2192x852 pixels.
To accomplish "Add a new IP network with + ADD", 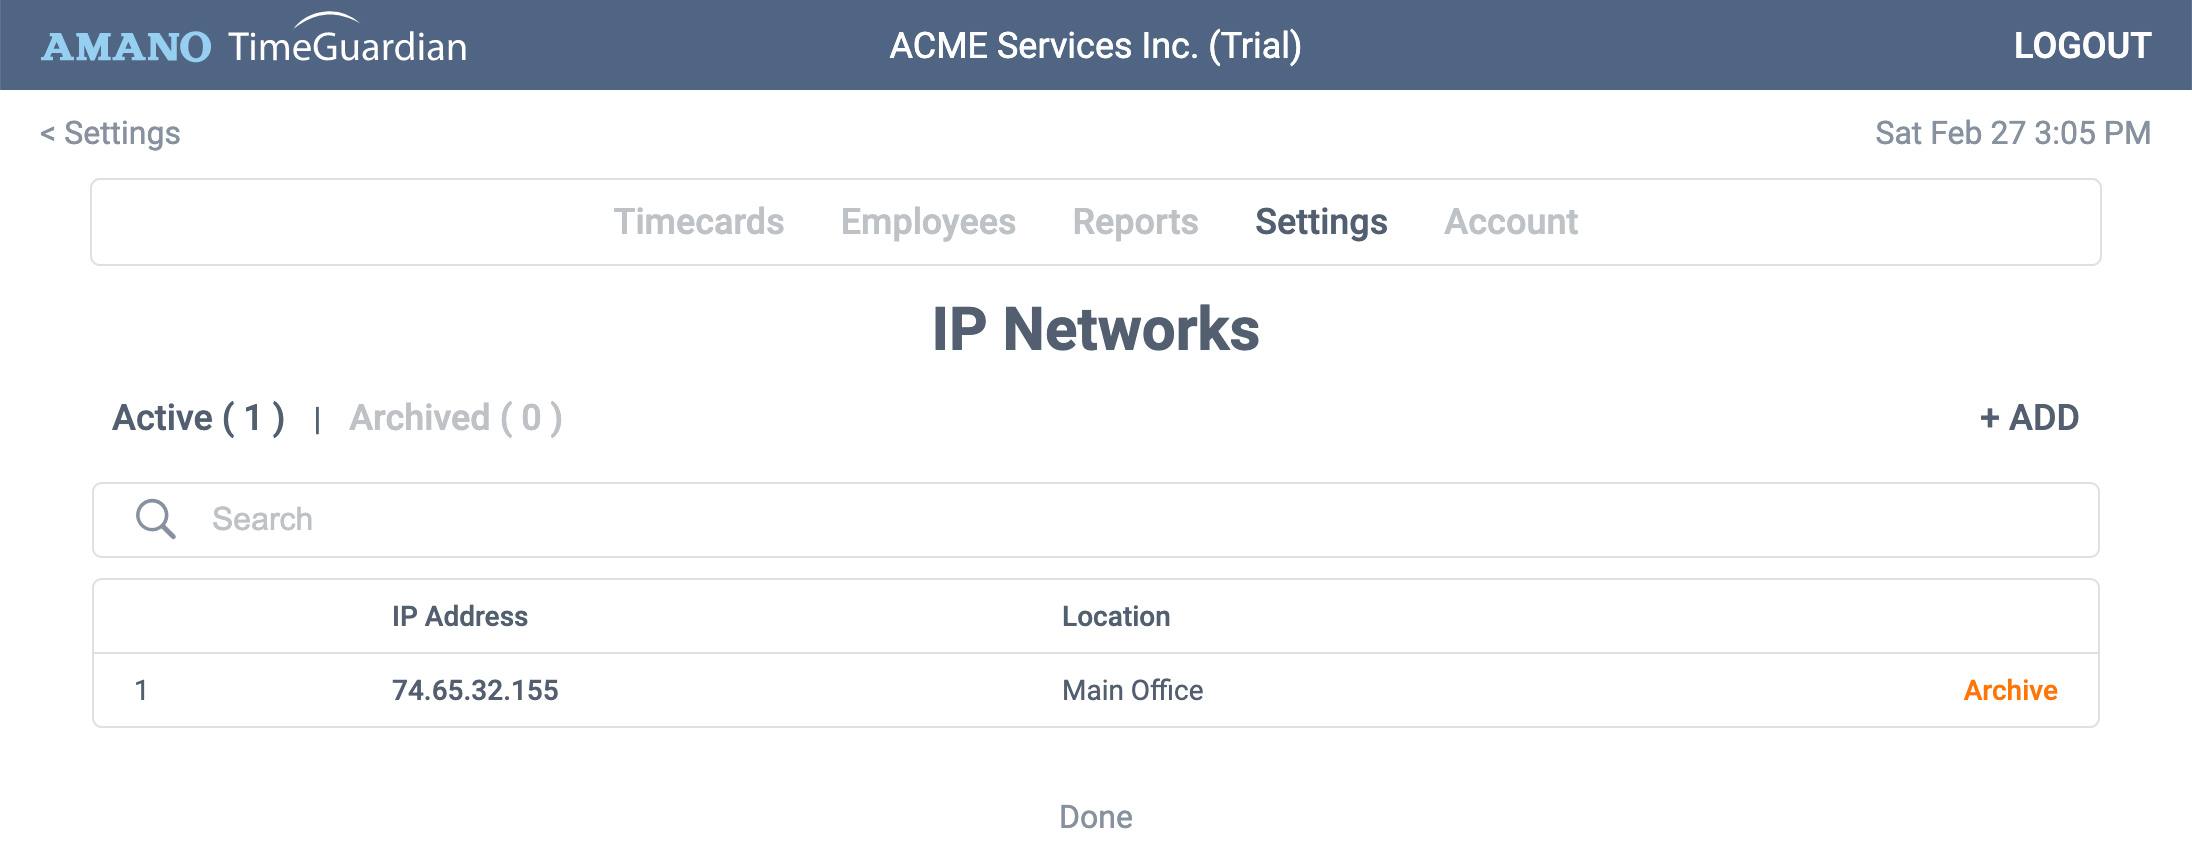I will click(2029, 418).
